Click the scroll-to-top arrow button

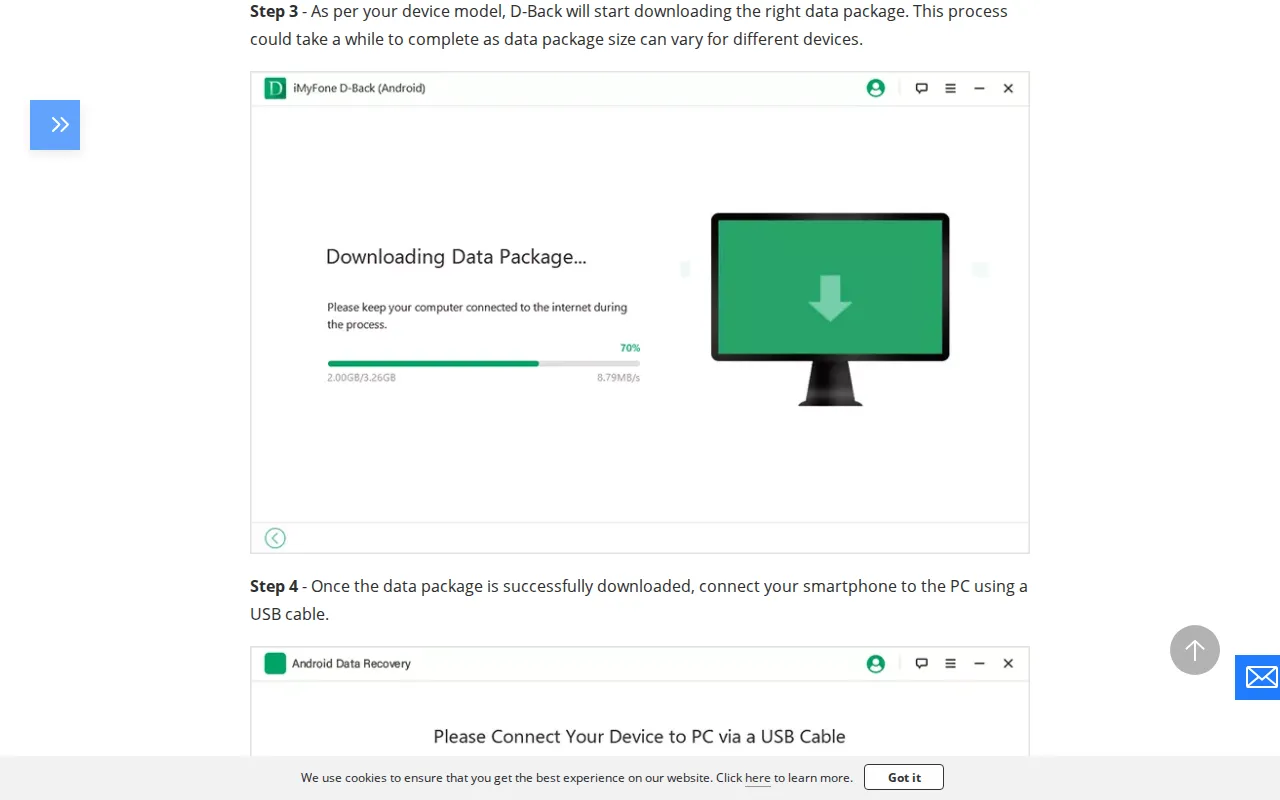[x=1195, y=650]
